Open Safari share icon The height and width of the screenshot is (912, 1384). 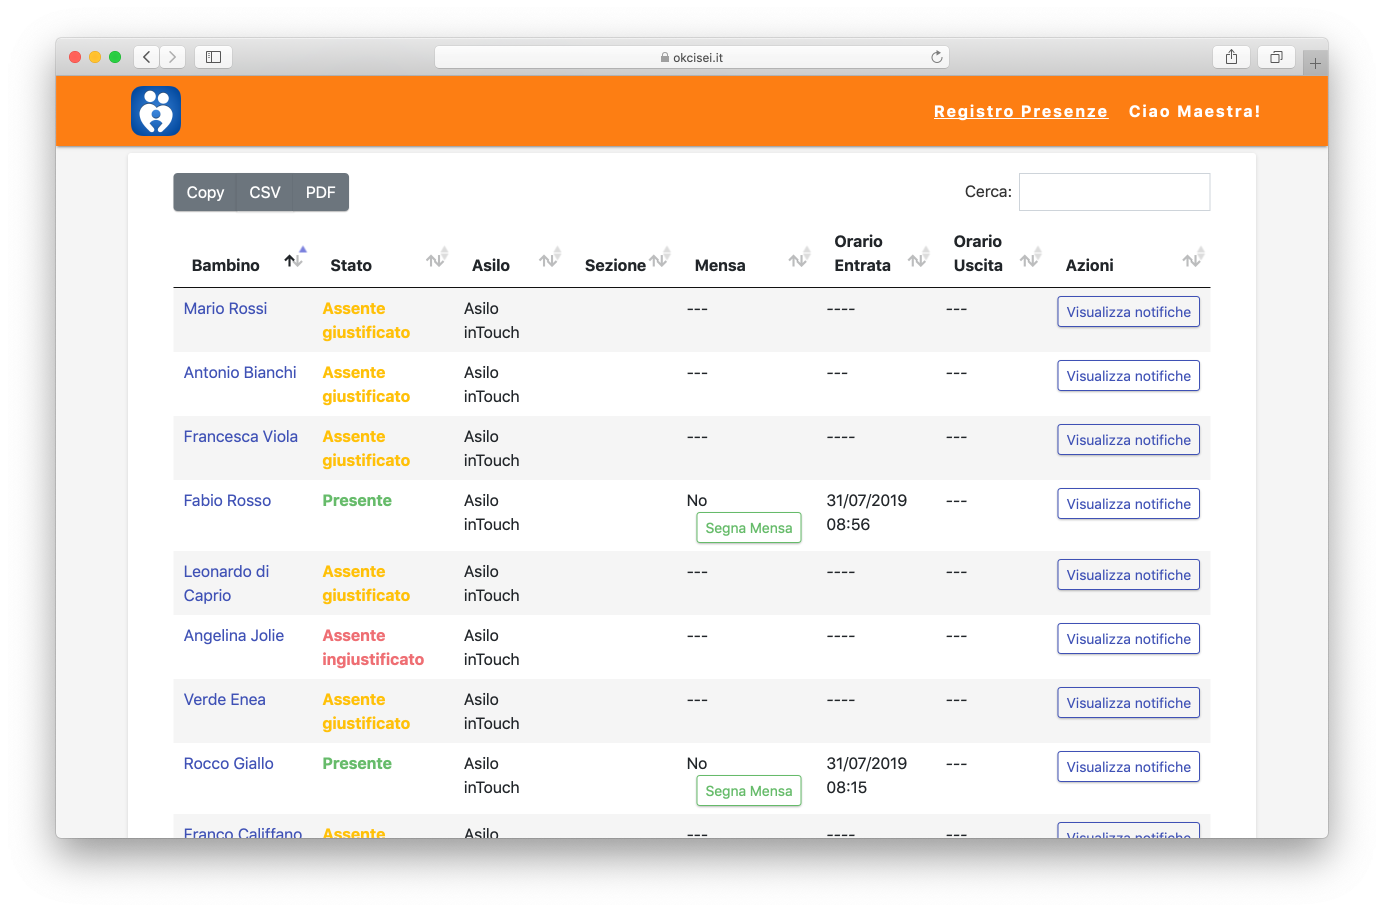point(1231,57)
